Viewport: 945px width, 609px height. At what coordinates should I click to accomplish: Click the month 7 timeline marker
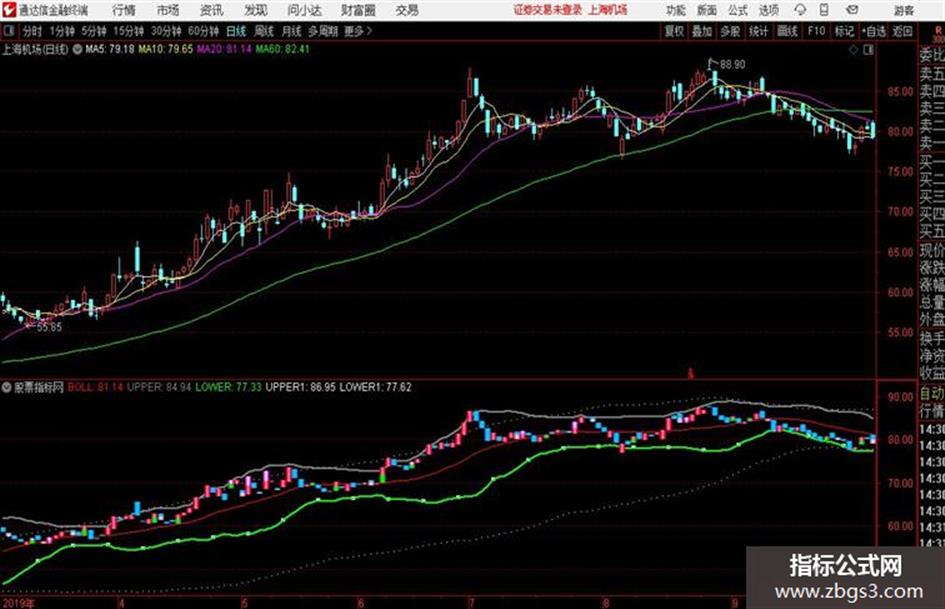coord(471,603)
